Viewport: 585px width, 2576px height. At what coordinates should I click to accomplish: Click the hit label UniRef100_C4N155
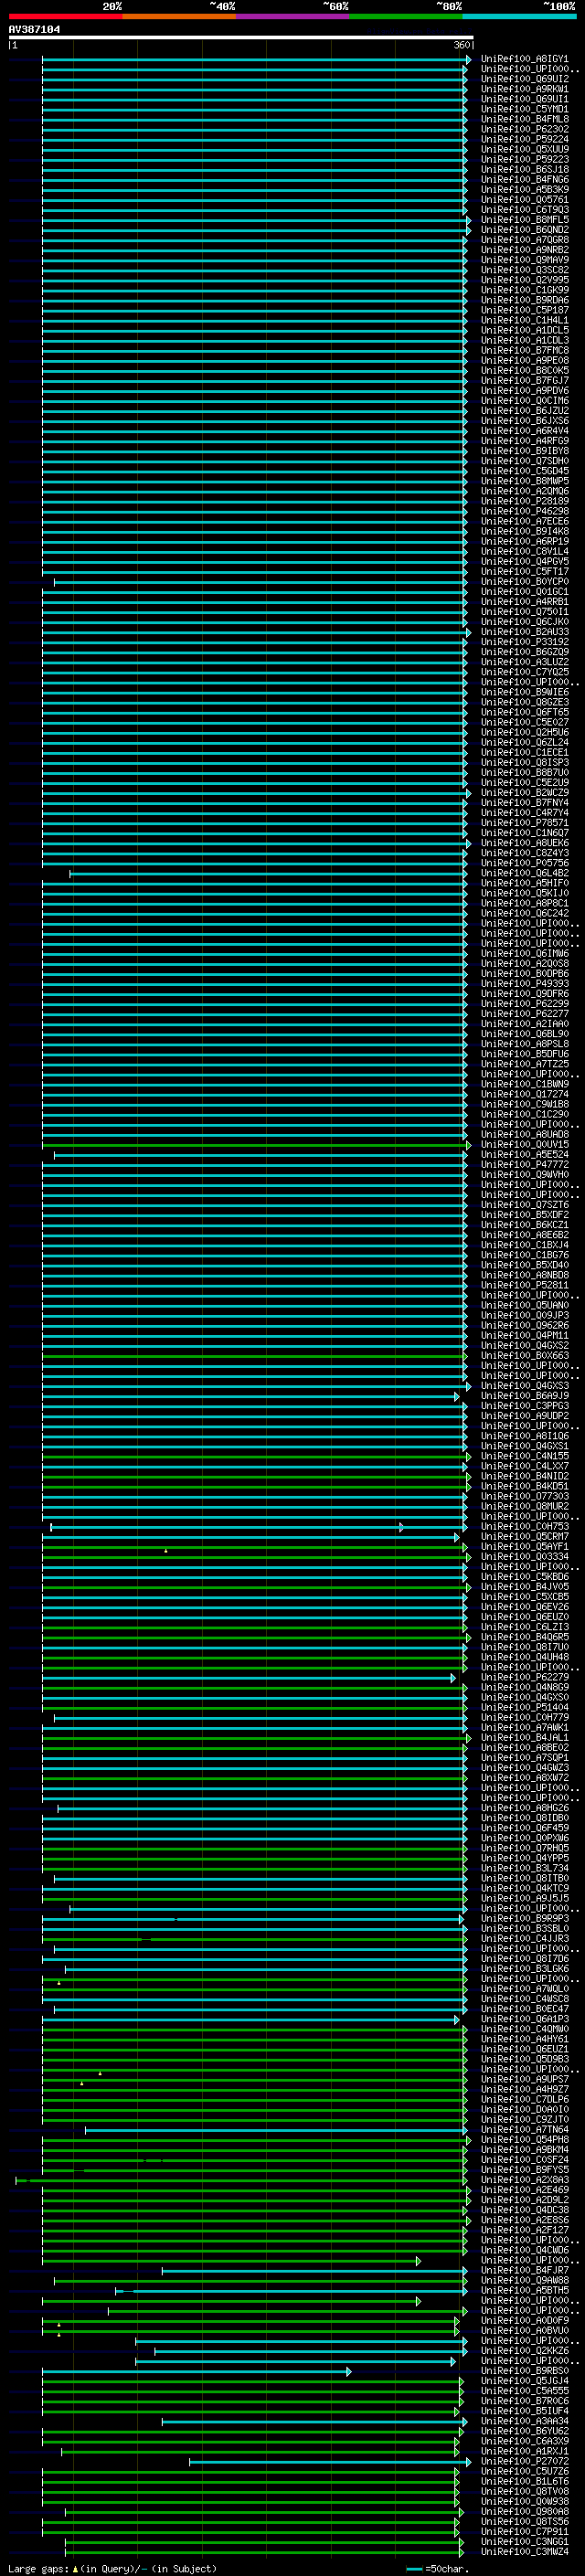coord(525,1456)
